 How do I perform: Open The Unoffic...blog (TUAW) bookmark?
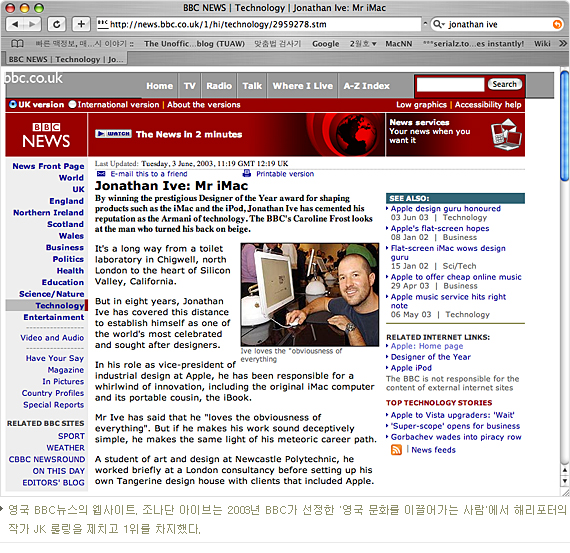(x=194, y=44)
